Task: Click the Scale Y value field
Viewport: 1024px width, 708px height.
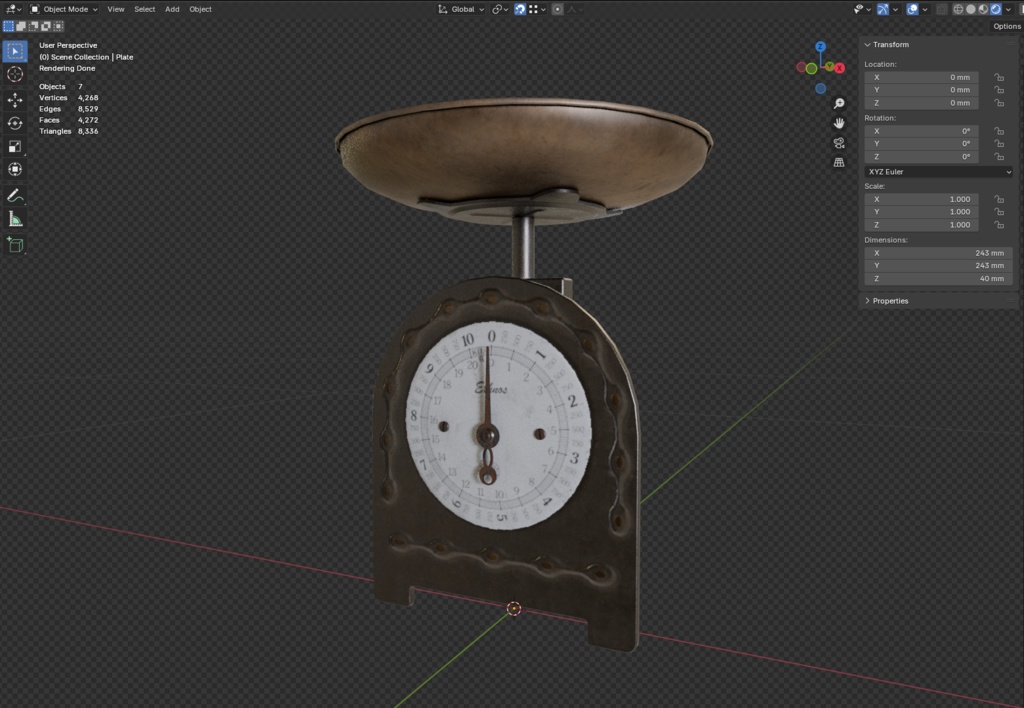Action: tap(921, 212)
